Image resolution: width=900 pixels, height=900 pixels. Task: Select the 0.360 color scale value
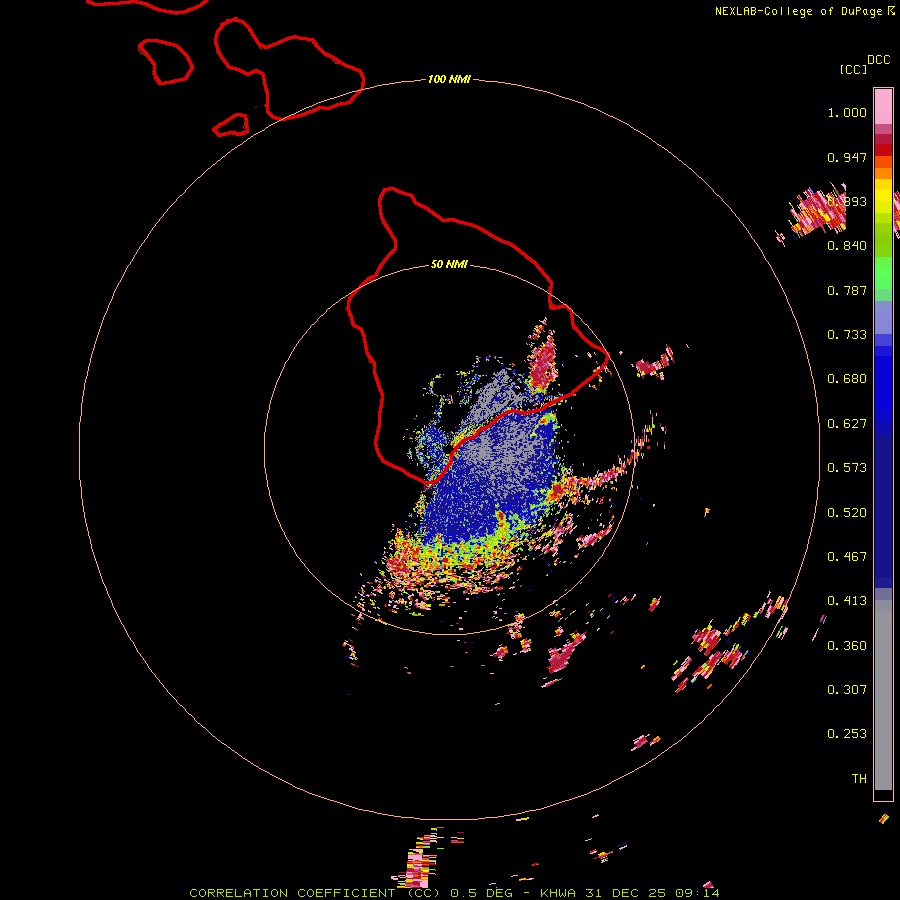847,646
